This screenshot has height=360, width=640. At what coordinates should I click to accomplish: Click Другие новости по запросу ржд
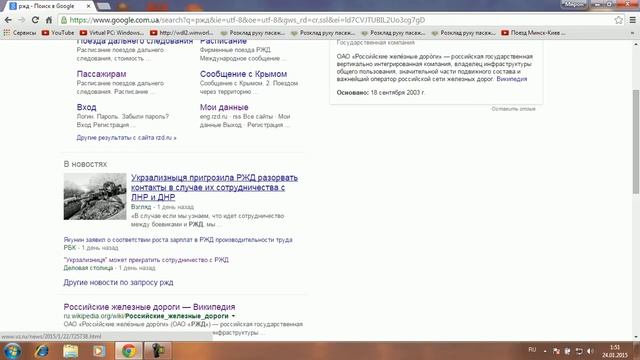point(118,282)
